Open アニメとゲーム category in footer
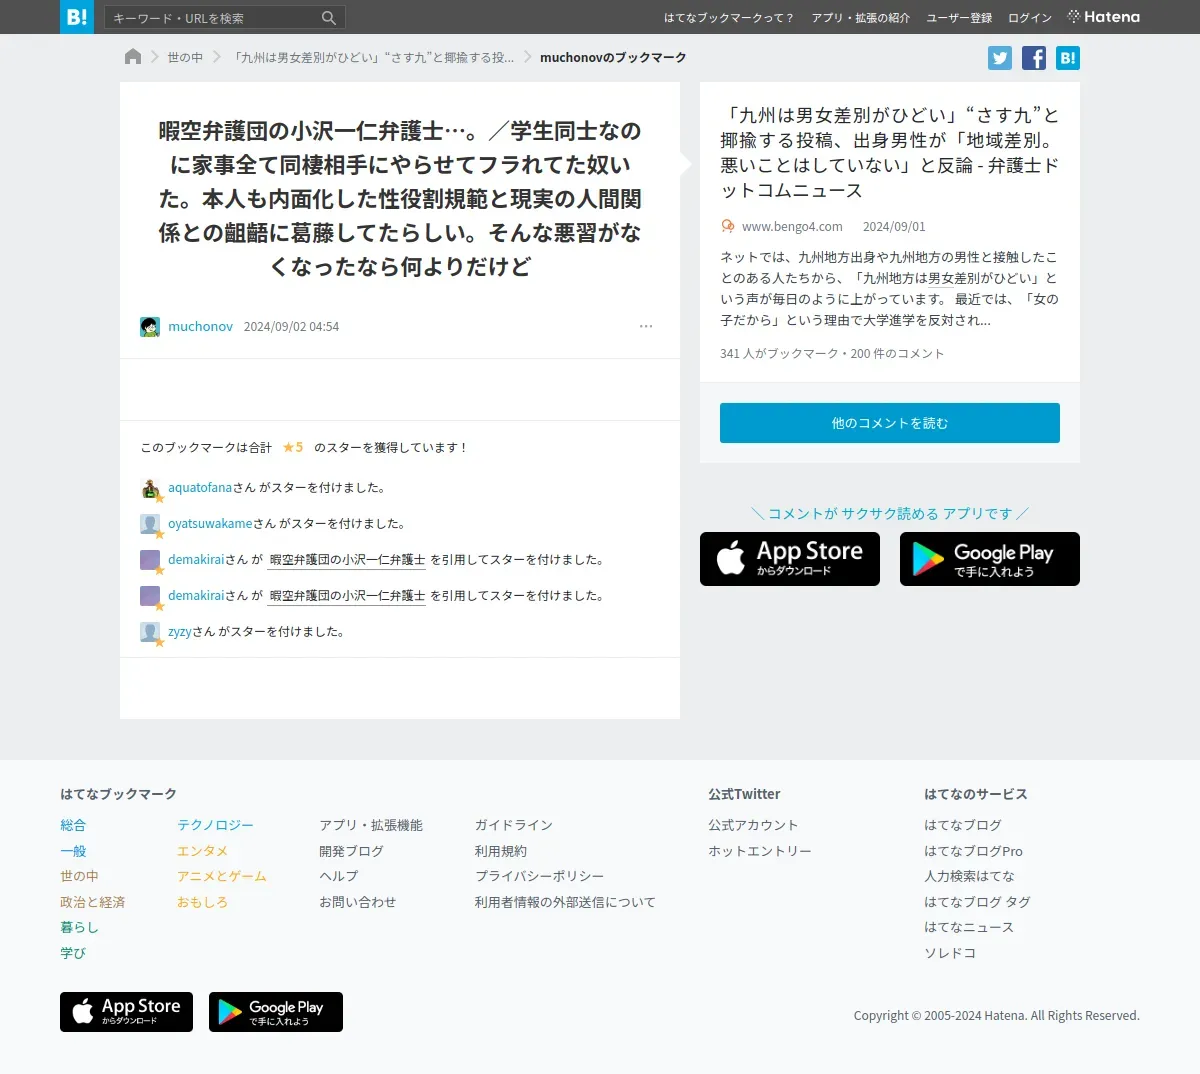1200x1074 pixels. coord(222,876)
